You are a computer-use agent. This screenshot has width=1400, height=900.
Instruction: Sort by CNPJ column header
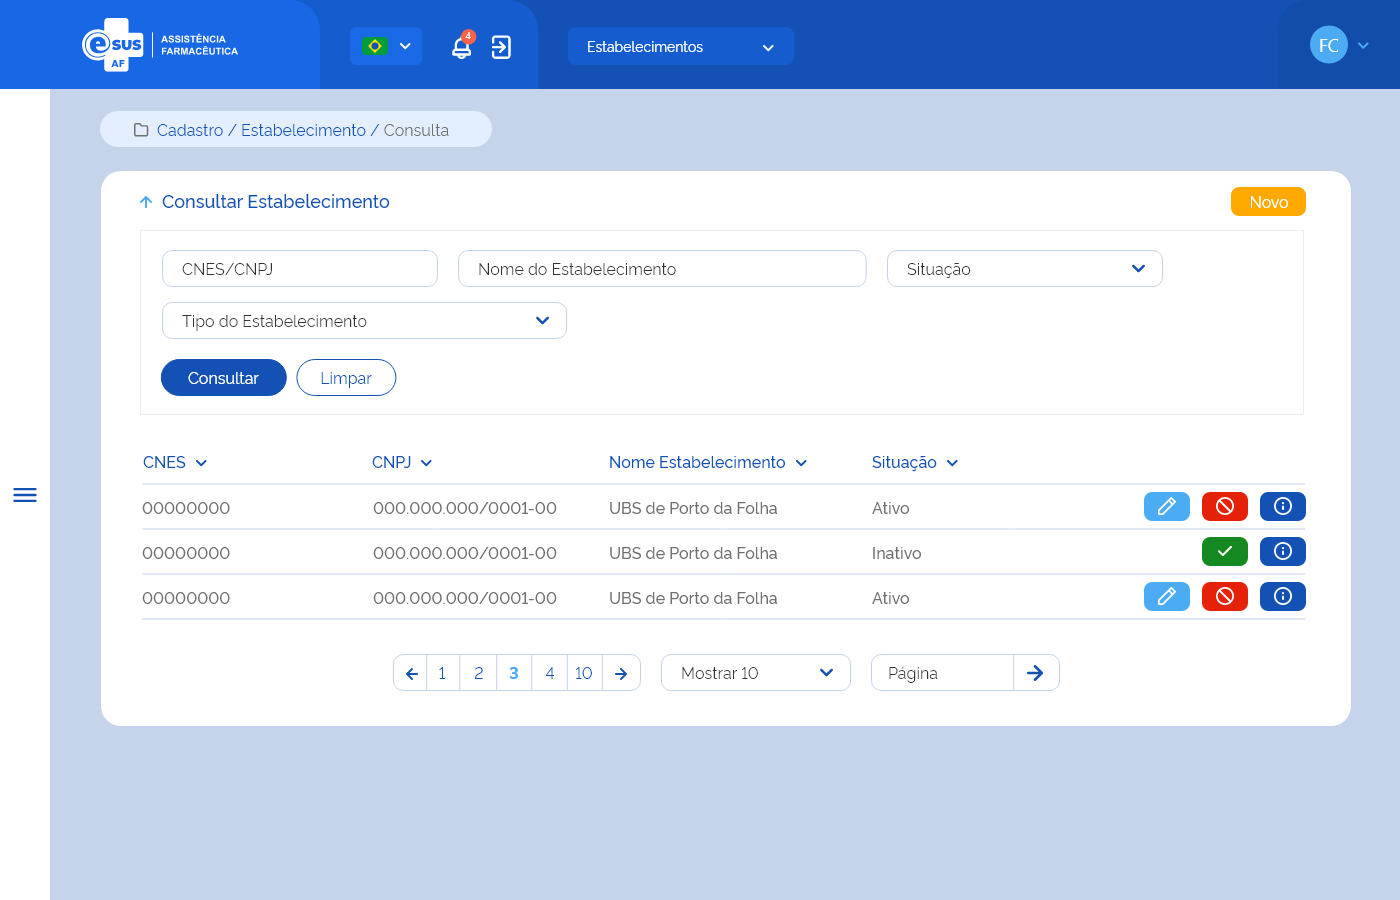[x=402, y=462]
